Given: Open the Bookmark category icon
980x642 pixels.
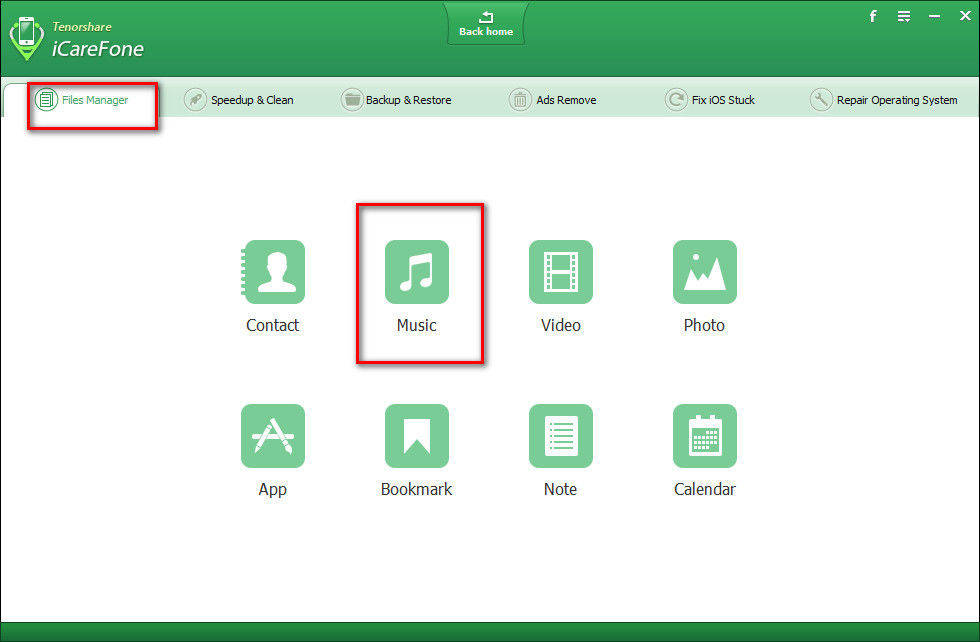Looking at the screenshot, I should pos(417,436).
